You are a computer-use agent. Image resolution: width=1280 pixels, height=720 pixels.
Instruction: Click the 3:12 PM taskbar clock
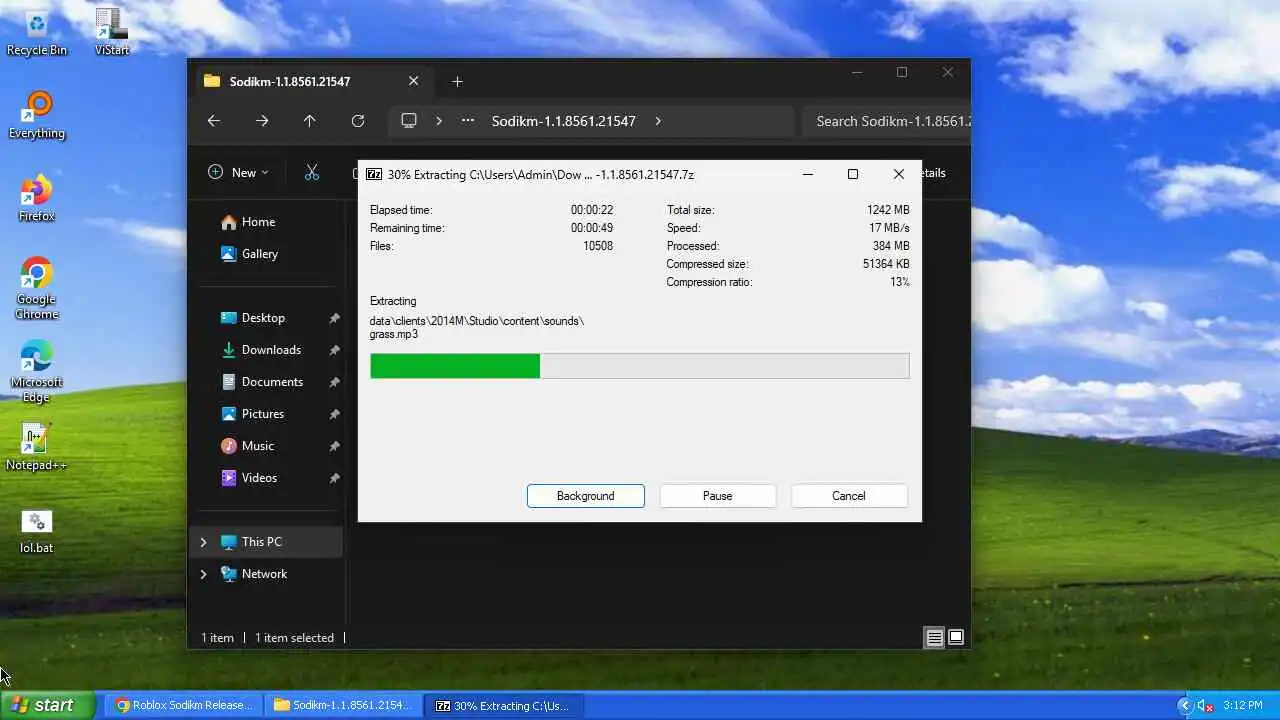[x=1243, y=706]
